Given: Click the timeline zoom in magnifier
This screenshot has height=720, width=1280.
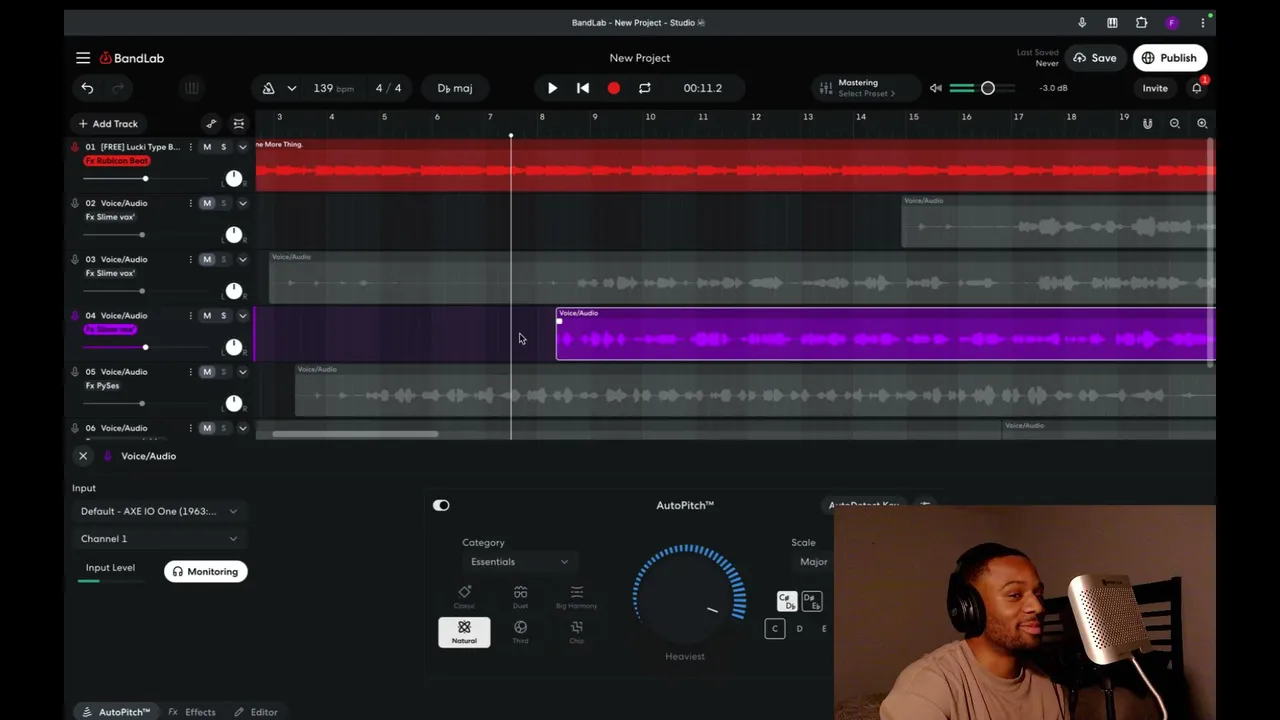Looking at the screenshot, I should [x=1202, y=124].
